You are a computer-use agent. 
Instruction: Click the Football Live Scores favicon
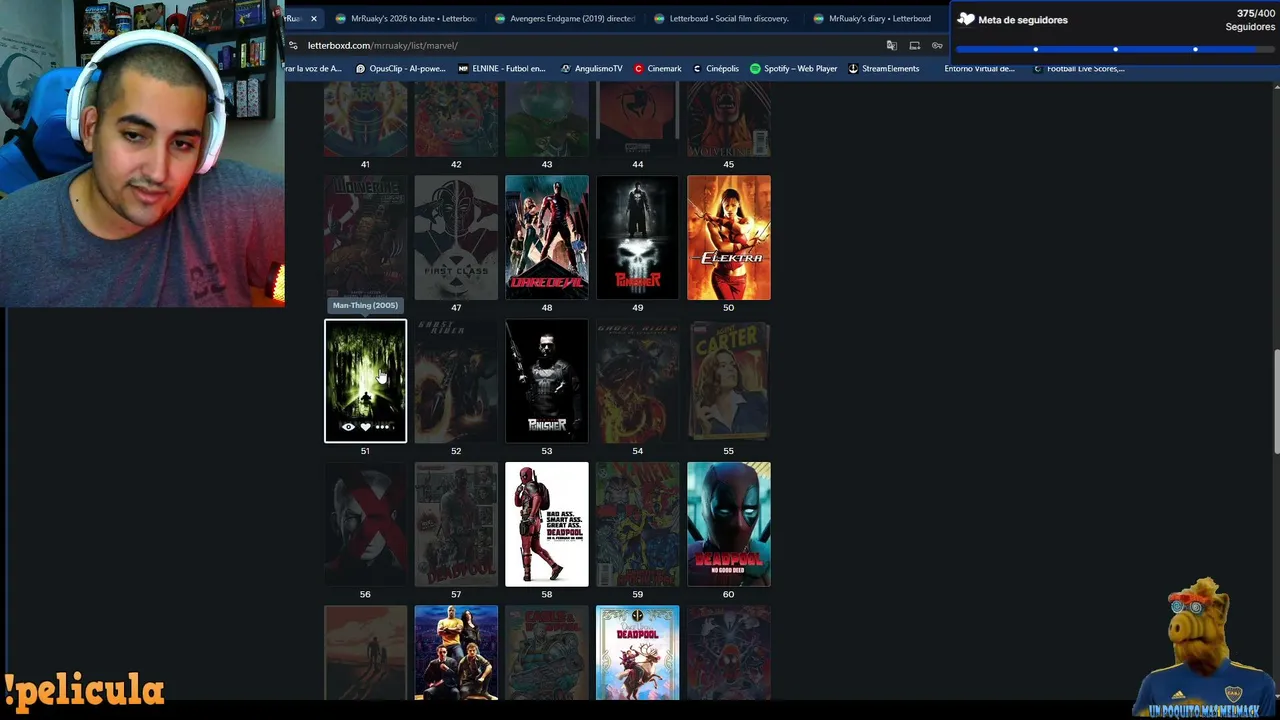click(x=1037, y=69)
